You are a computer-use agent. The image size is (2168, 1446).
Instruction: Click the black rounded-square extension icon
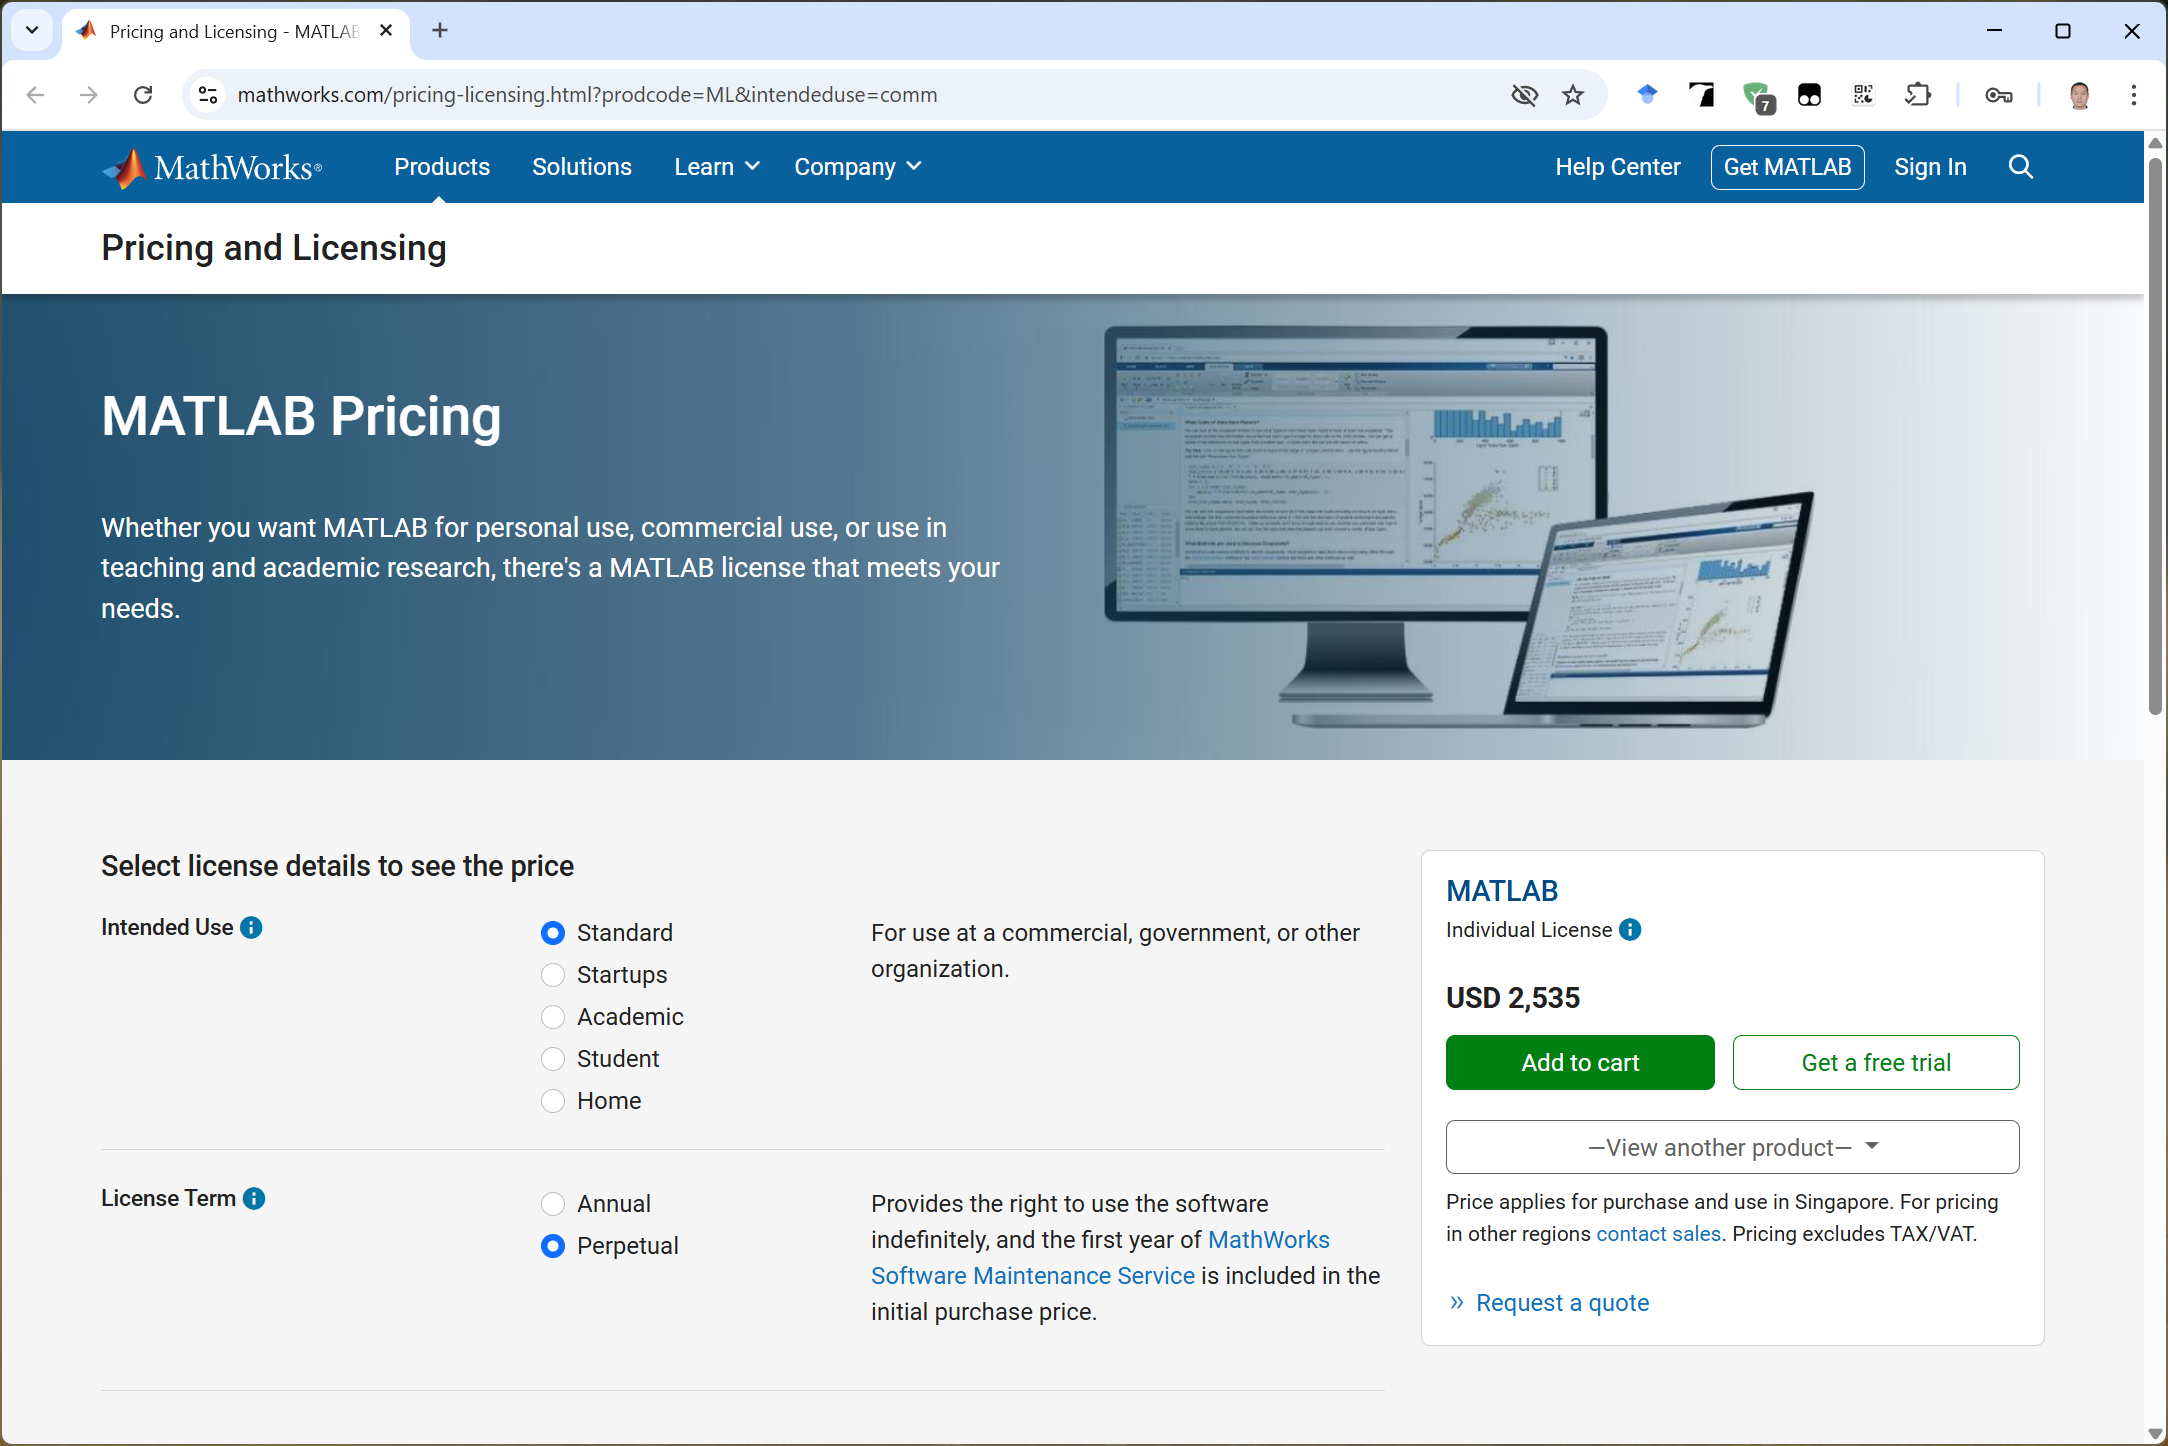1809,95
